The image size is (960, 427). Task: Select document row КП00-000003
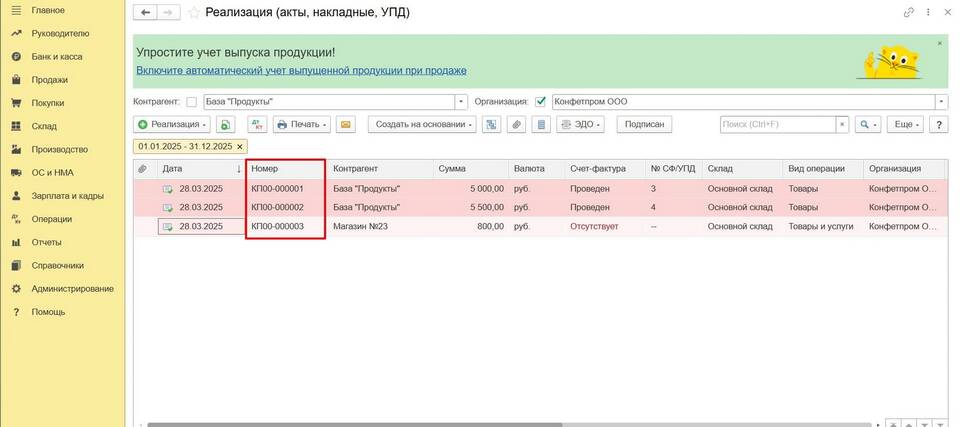(285, 227)
